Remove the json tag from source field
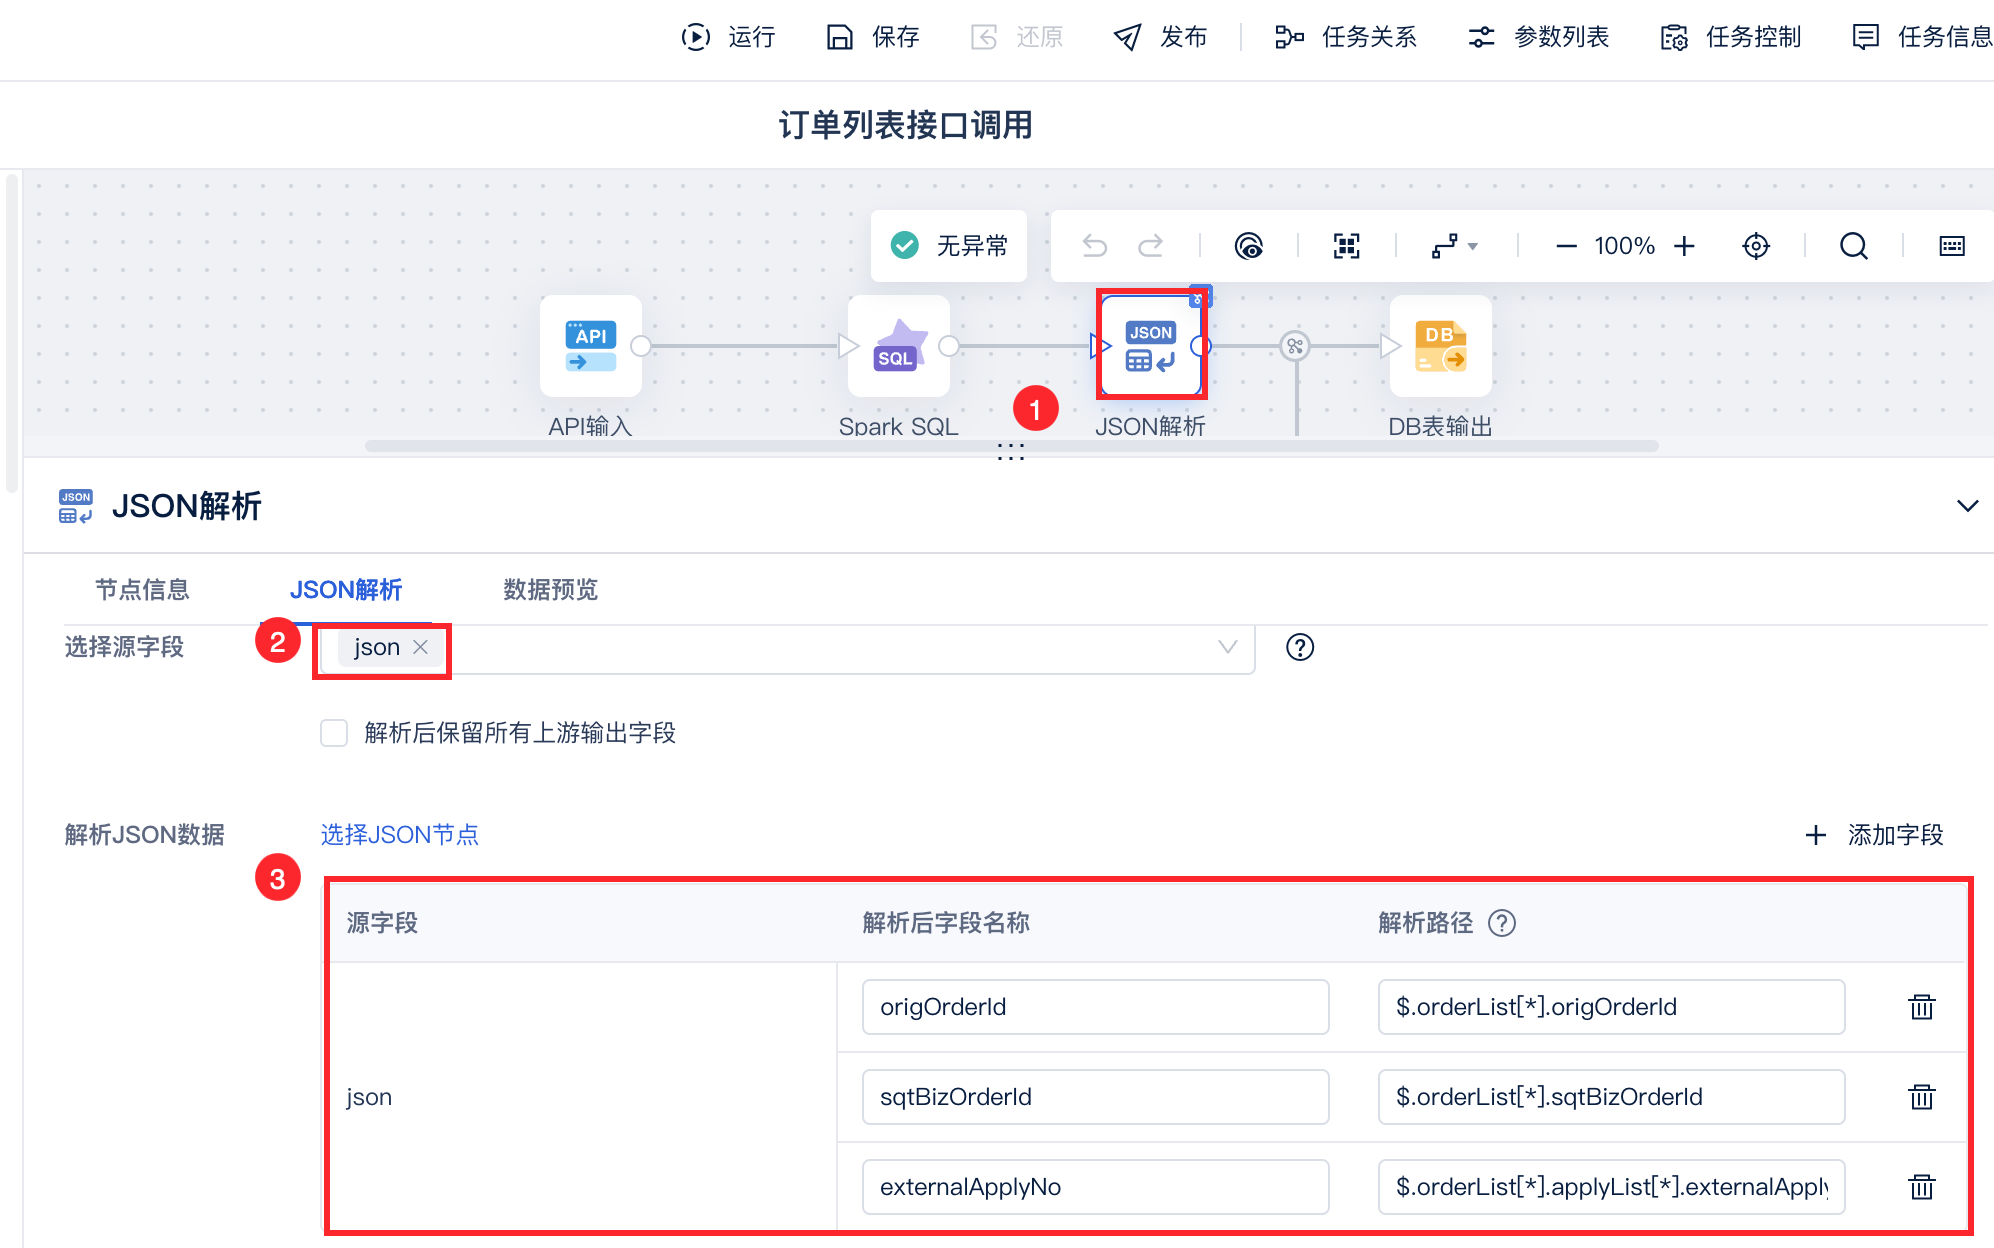Screen dimensions: 1994x1248 [421, 647]
